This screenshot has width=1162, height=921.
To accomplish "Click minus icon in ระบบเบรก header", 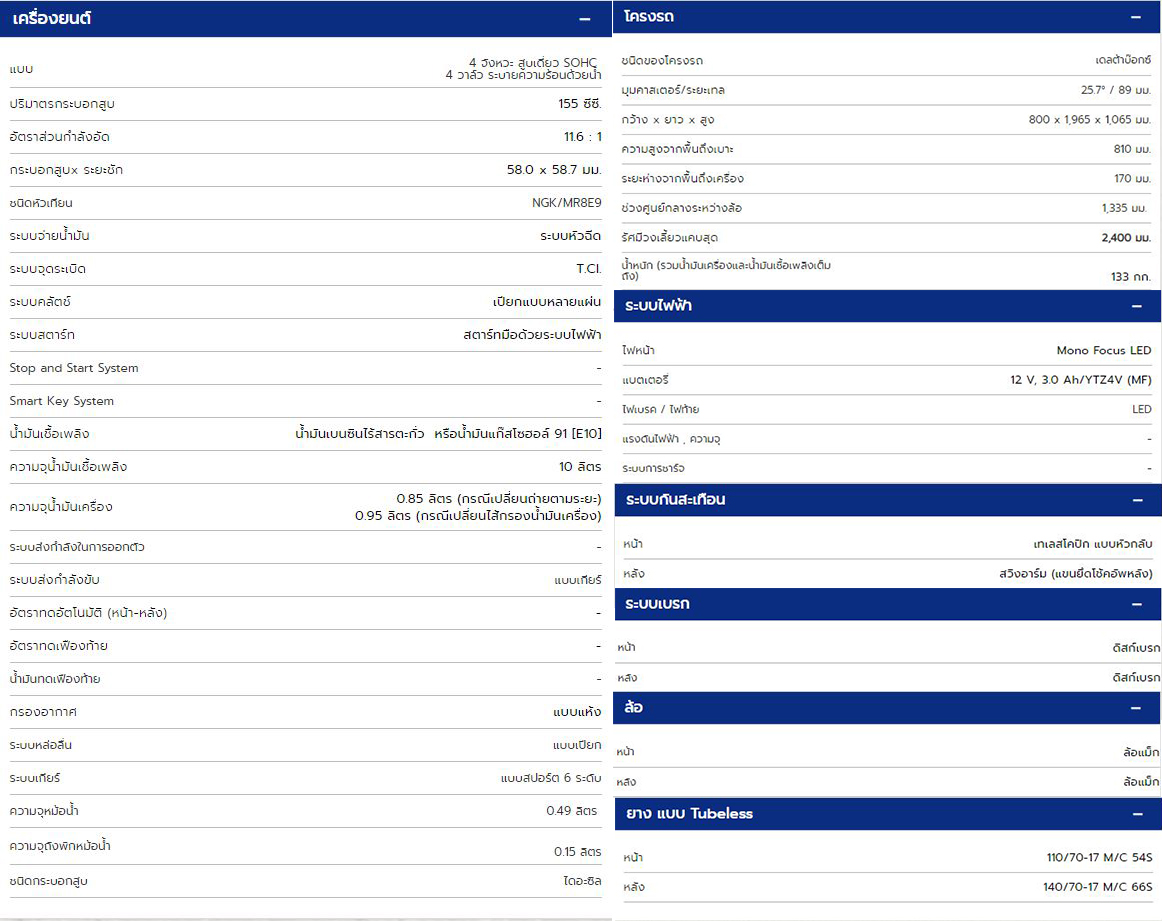I will 1135,604.
